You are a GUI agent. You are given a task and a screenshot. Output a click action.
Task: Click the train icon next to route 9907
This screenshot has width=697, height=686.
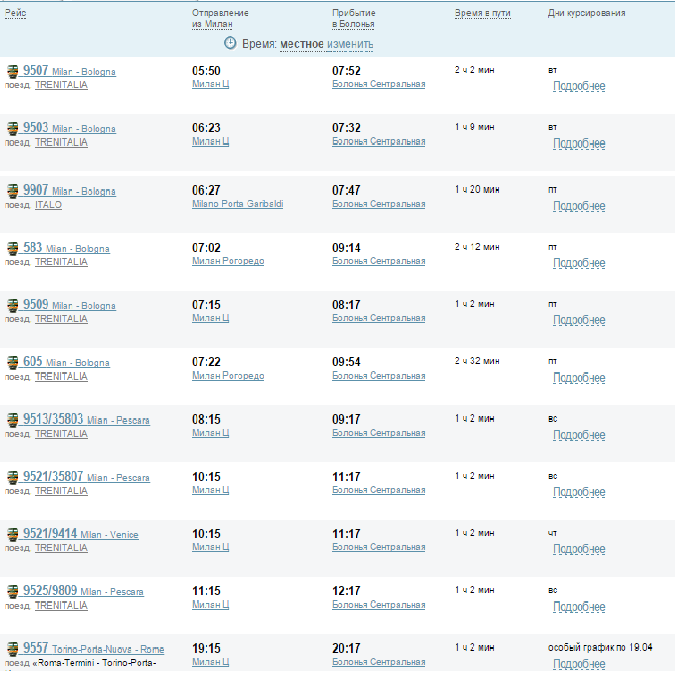point(13,191)
